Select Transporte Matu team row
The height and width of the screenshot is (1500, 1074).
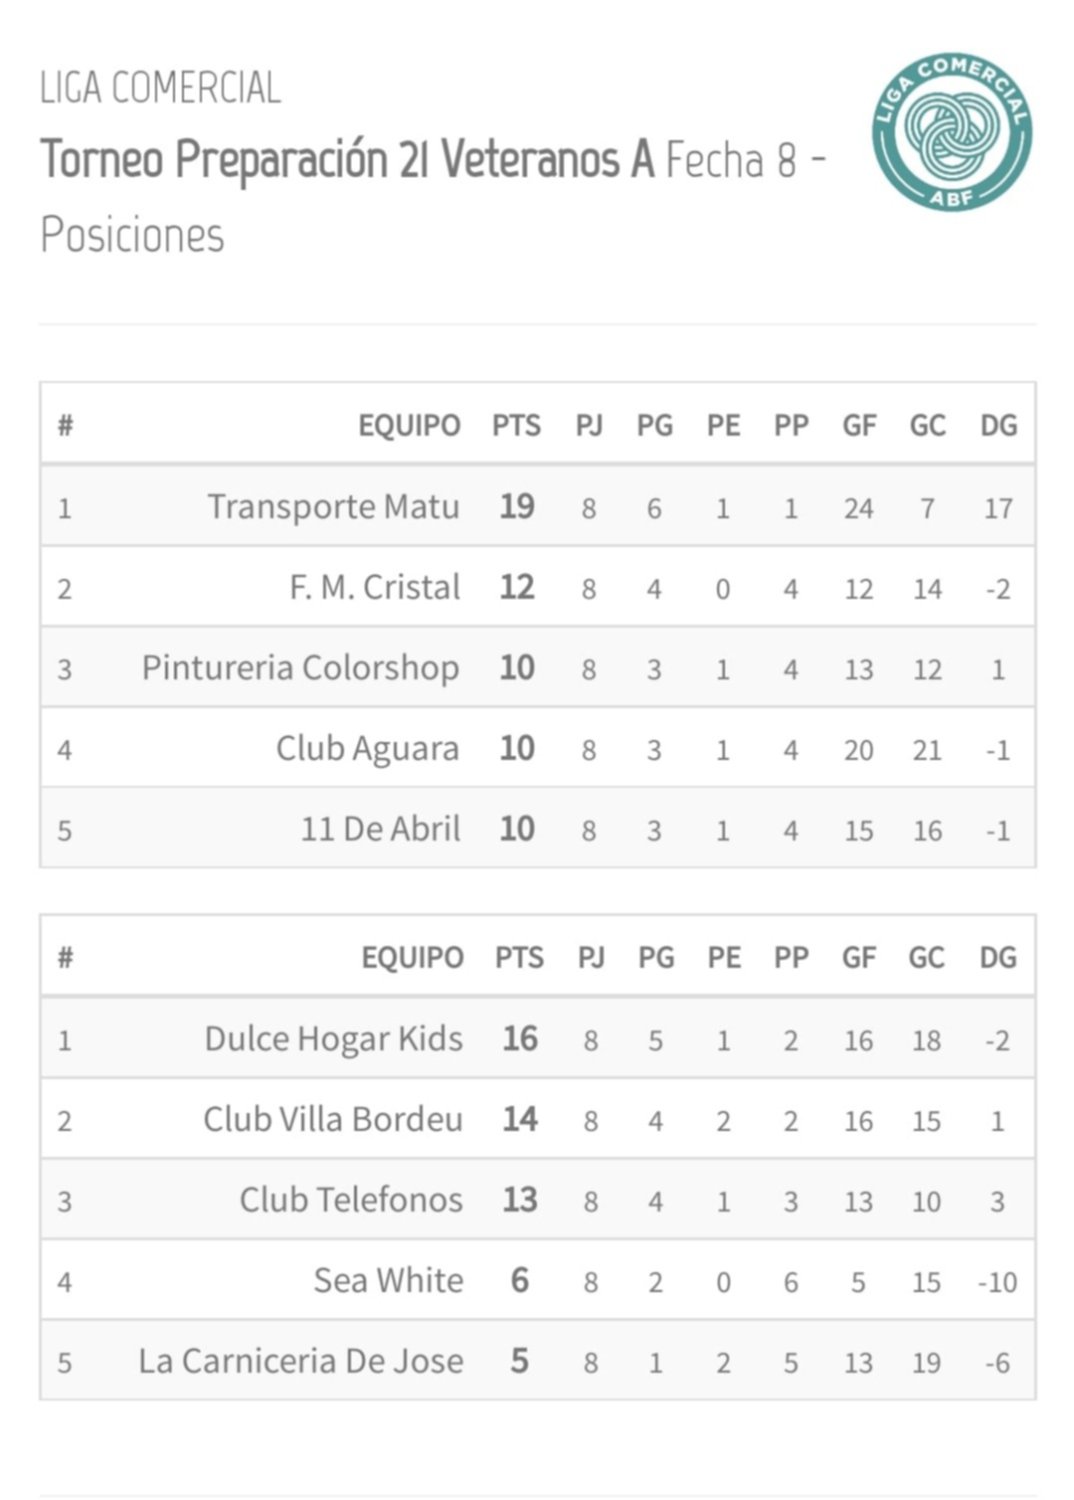click(538, 506)
